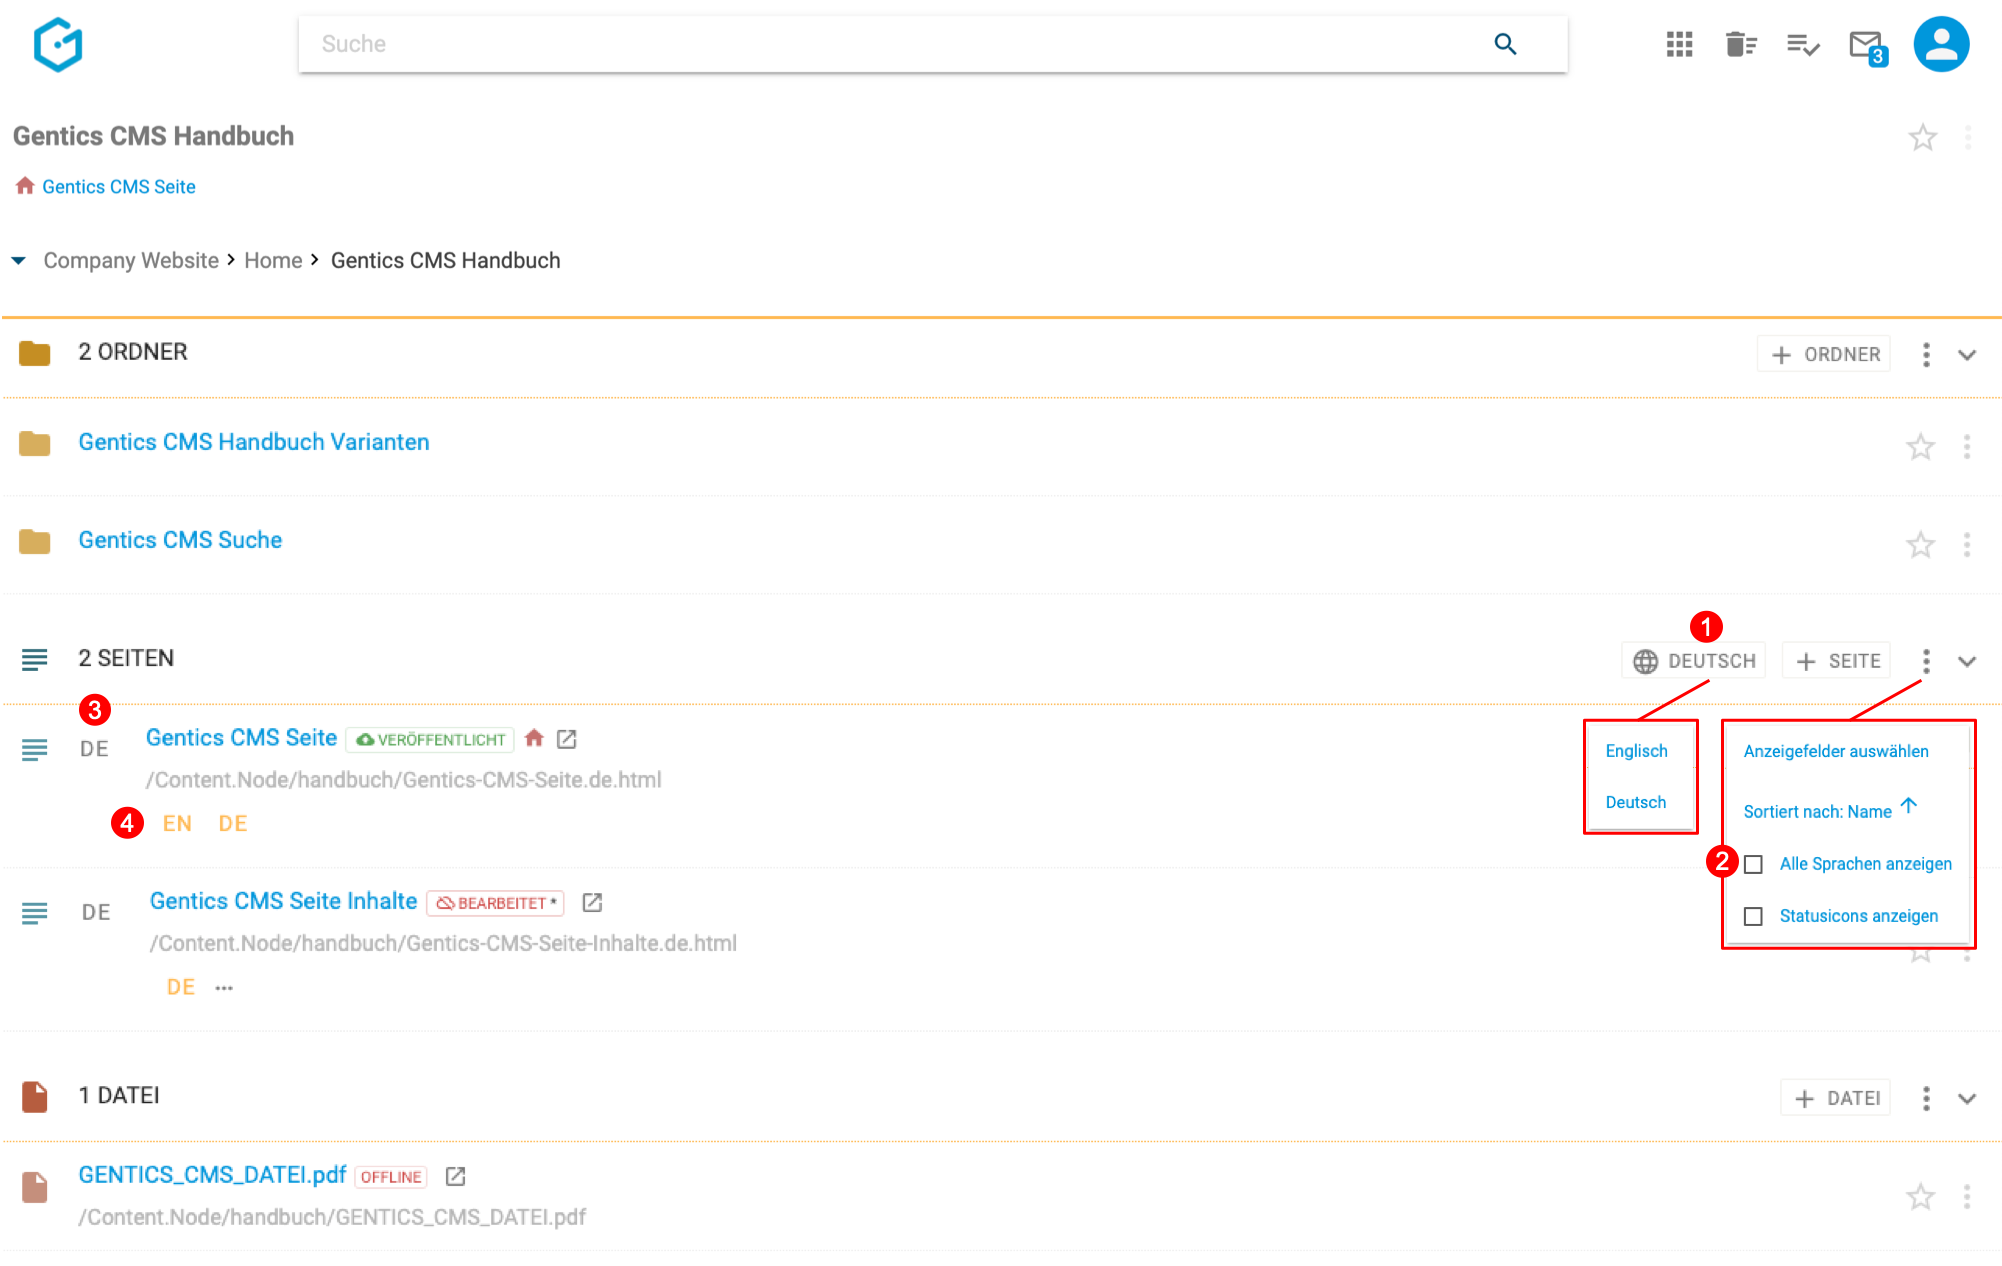Enable Statusicons anzeigen checkbox
The height and width of the screenshot is (1266, 2002).
pos(1753,916)
